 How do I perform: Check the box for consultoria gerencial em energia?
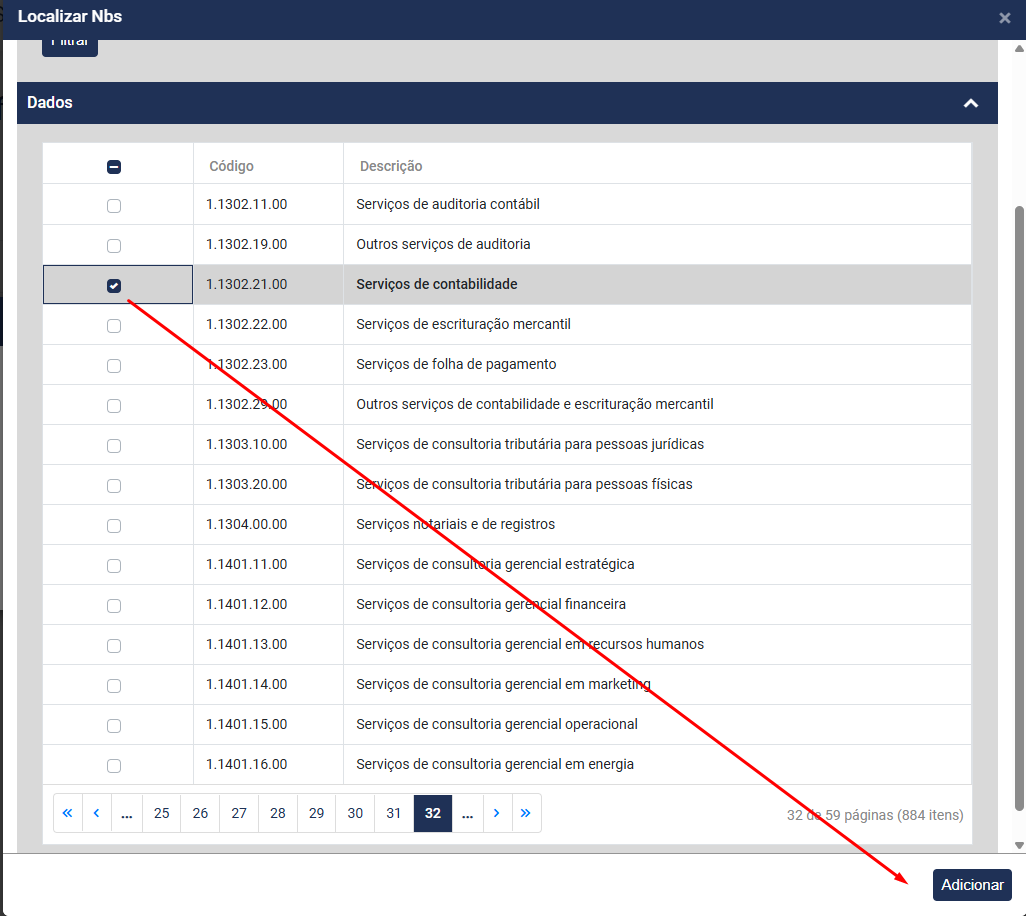click(x=114, y=766)
